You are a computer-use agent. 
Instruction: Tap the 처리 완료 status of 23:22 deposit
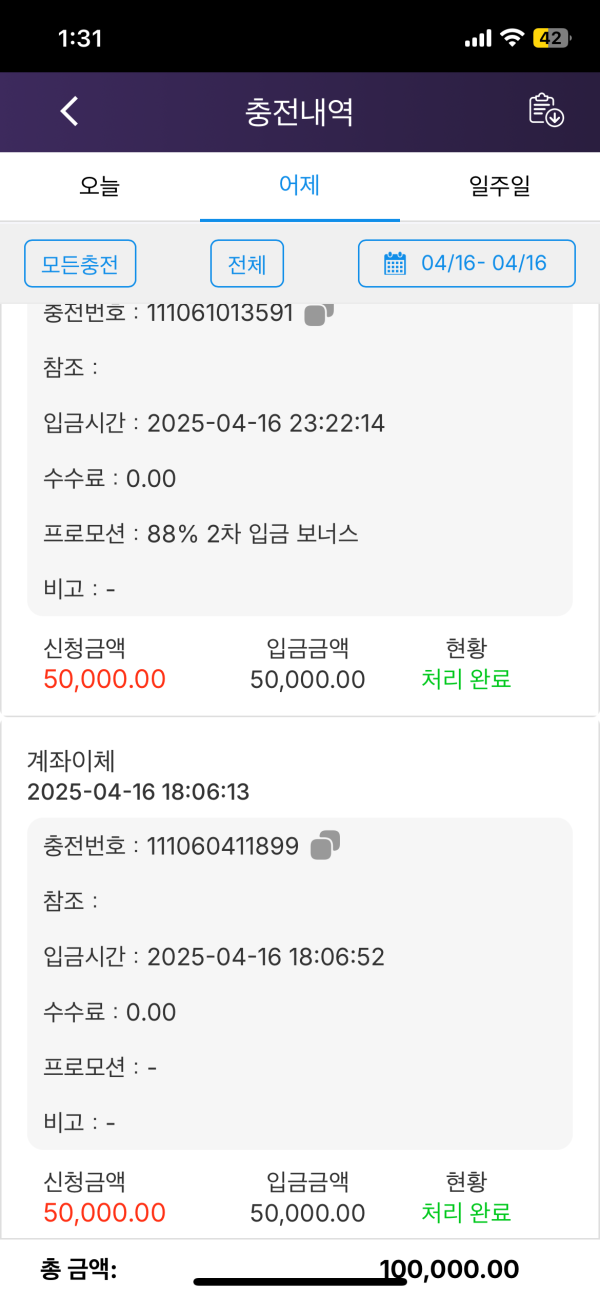tap(466, 679)
